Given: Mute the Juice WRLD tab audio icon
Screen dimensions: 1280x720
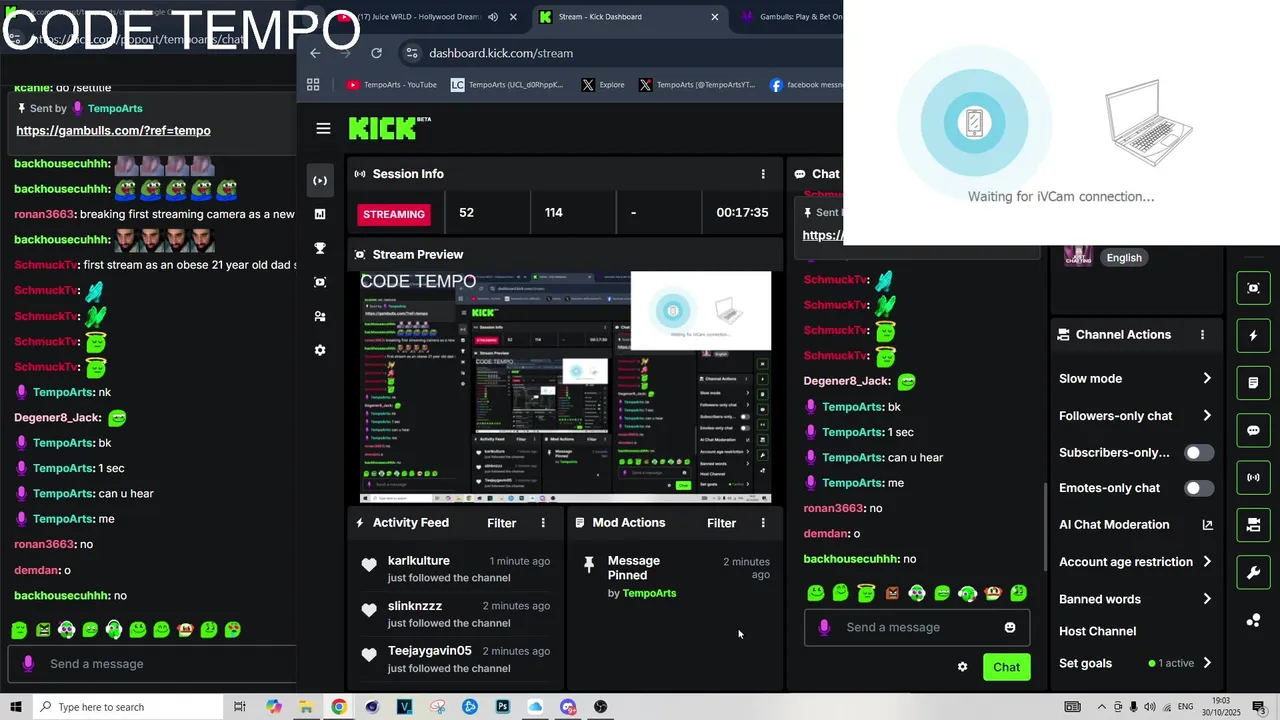Looking at the screenshot, I should click(493, 17).
